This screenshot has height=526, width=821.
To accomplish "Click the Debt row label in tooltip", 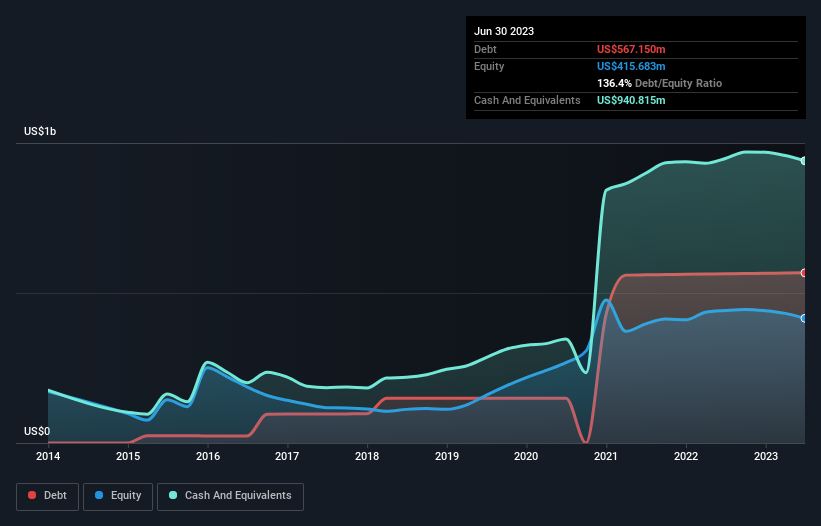I will click(485, 49).
